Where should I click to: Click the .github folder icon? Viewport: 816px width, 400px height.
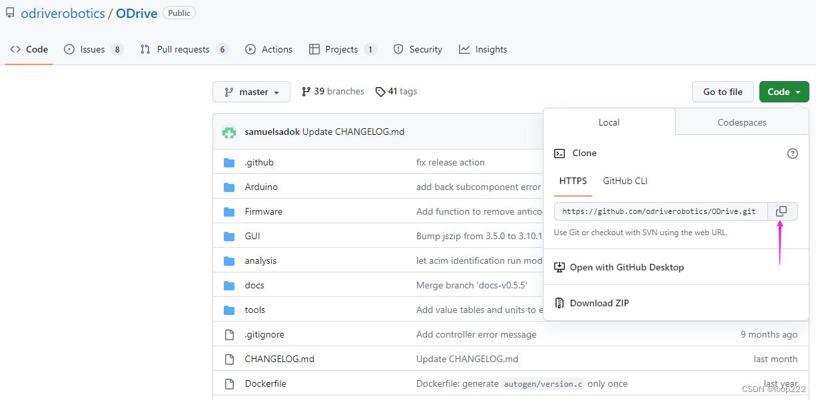[x=229, y=163]
